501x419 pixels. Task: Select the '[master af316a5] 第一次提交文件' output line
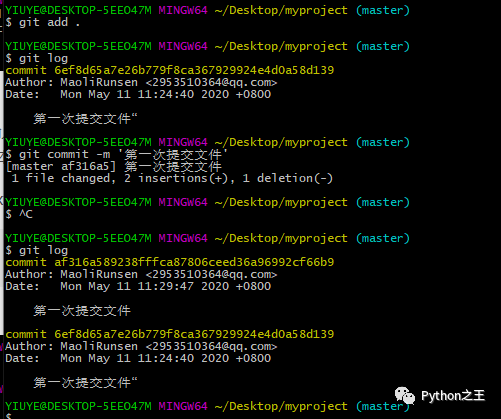114,166
